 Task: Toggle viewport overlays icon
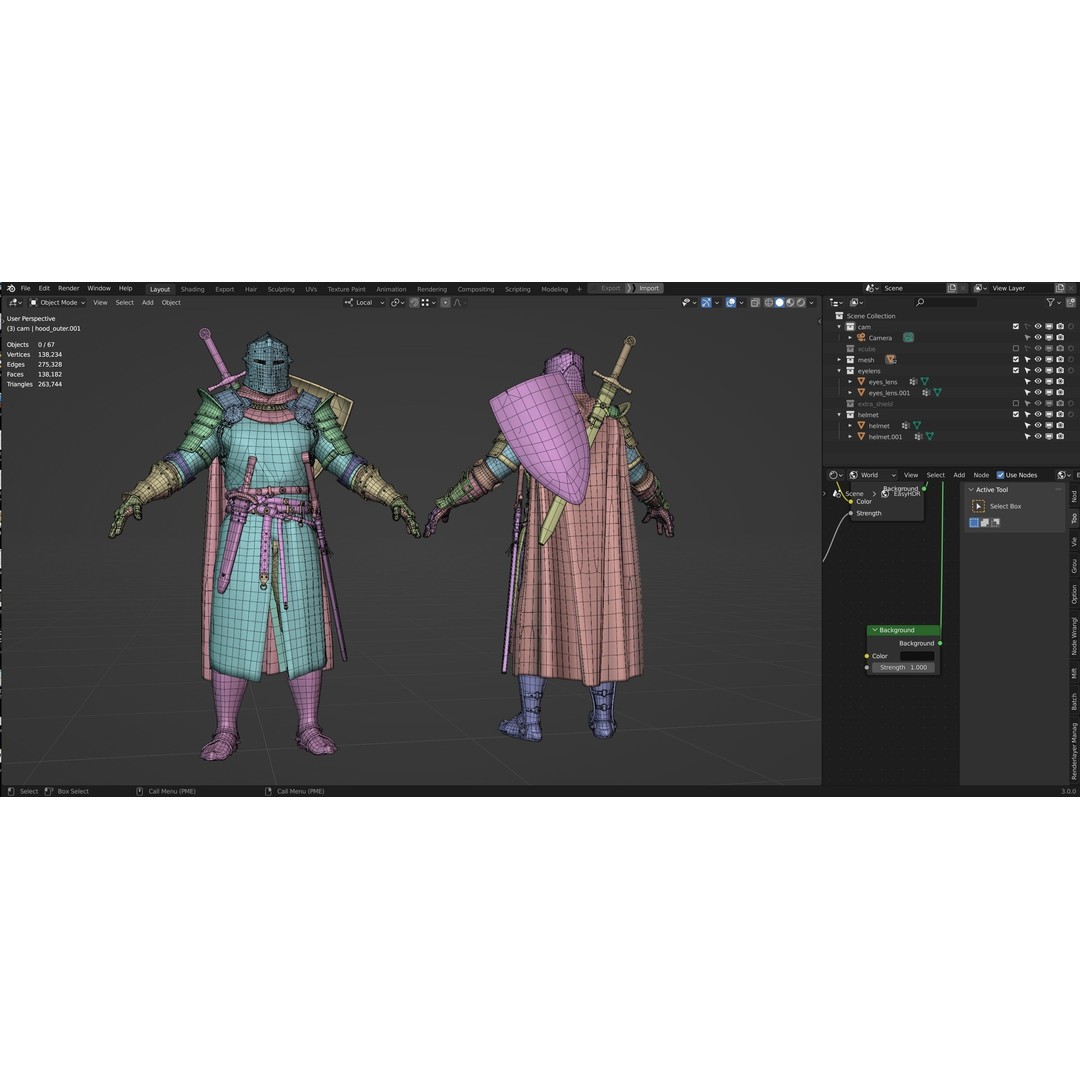pos(731,302)
